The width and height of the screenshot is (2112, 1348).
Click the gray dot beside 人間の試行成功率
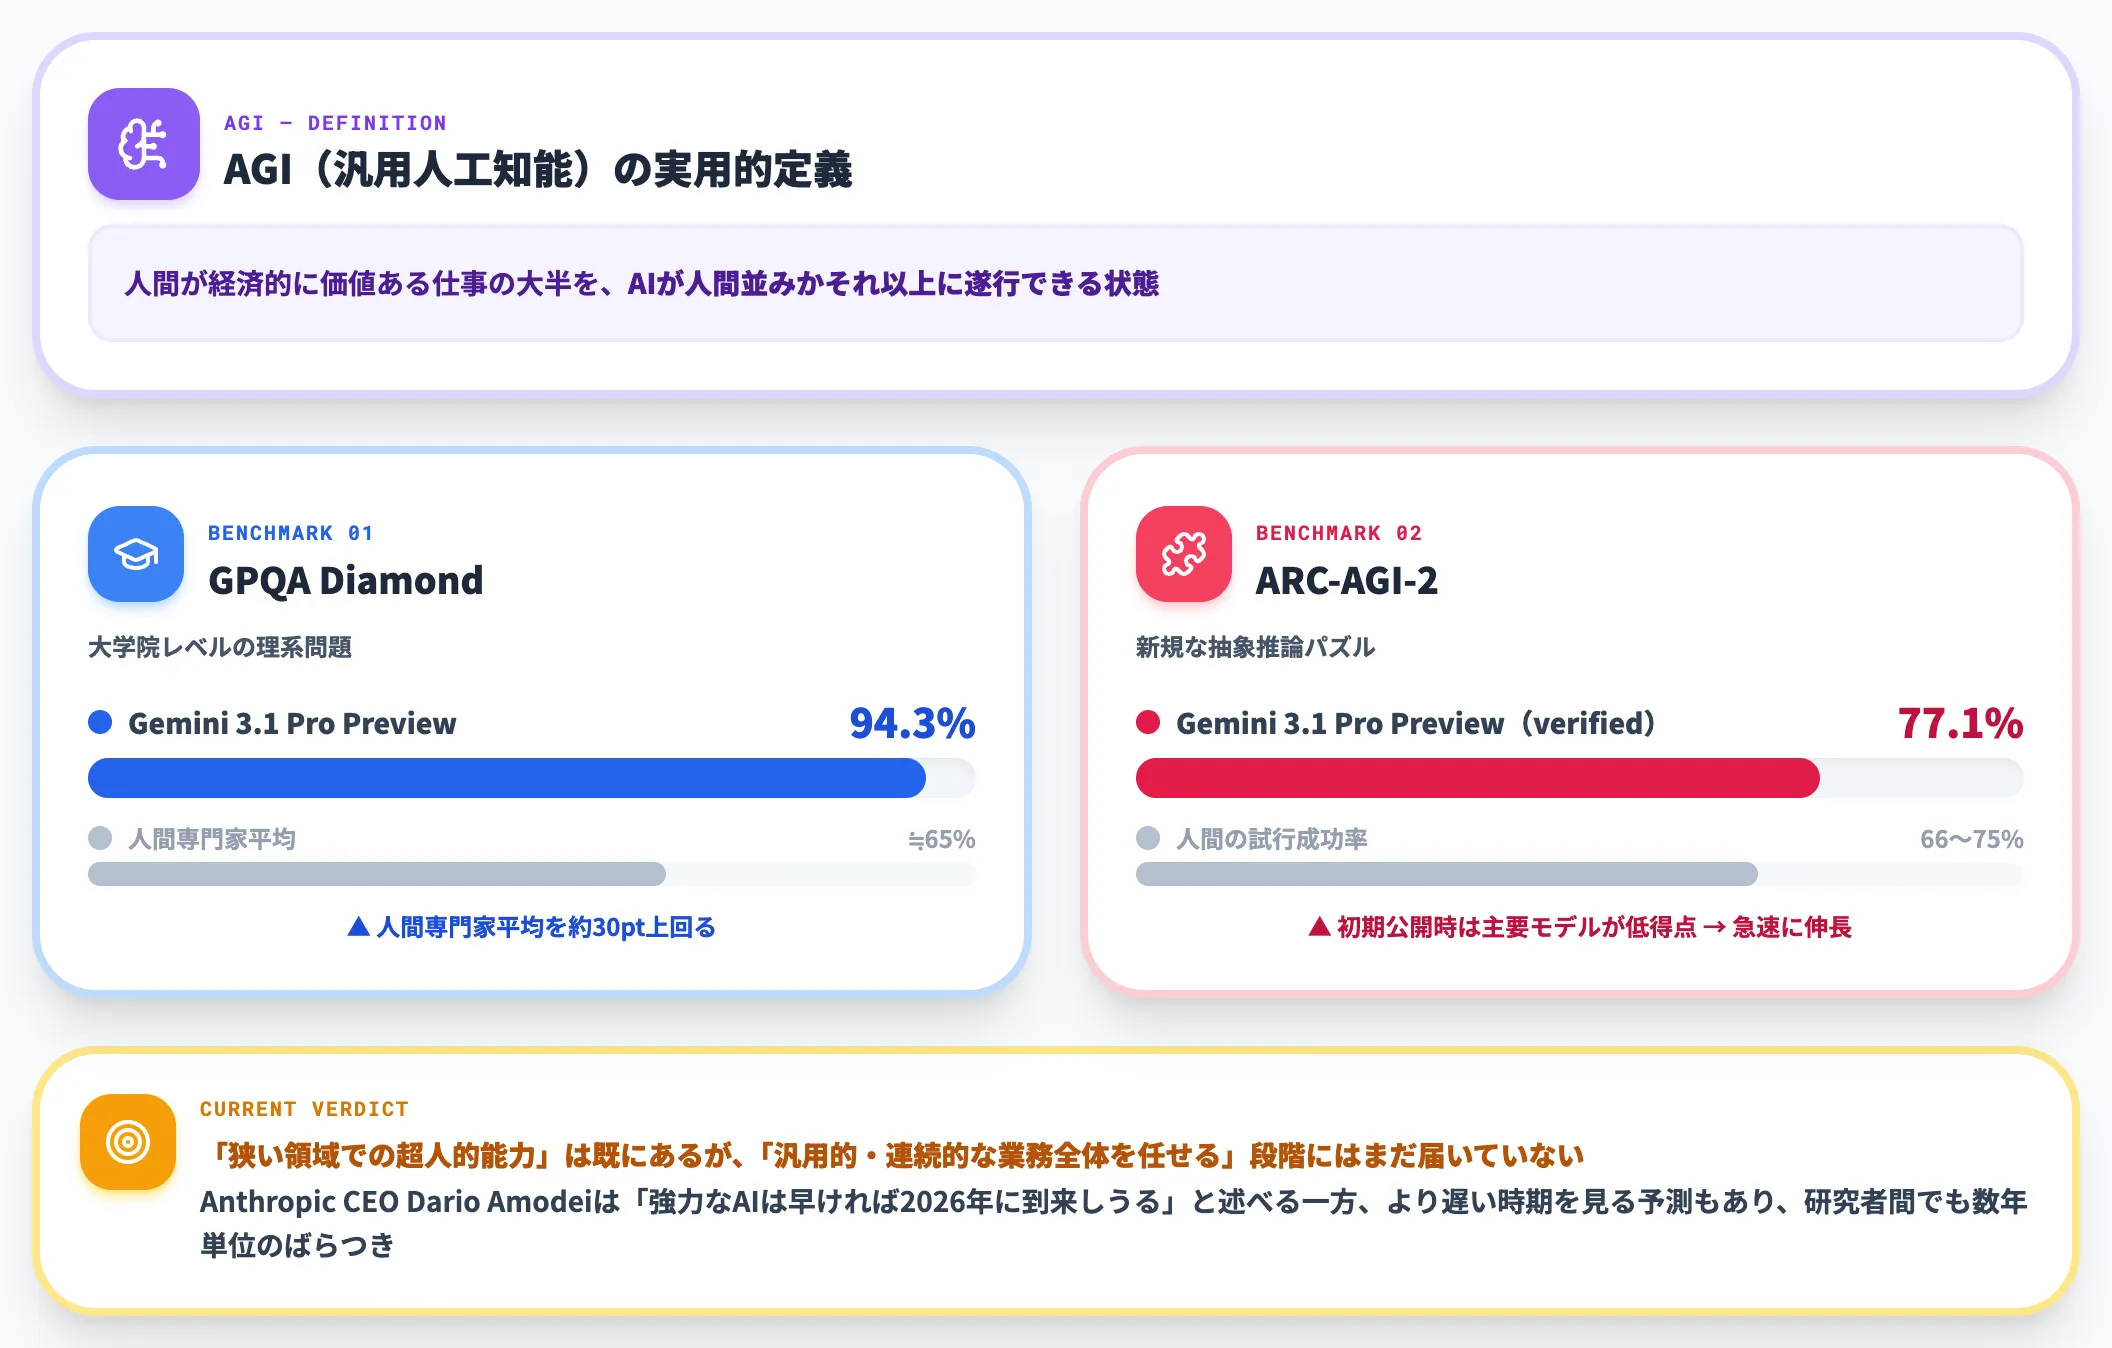(1148, 838)
